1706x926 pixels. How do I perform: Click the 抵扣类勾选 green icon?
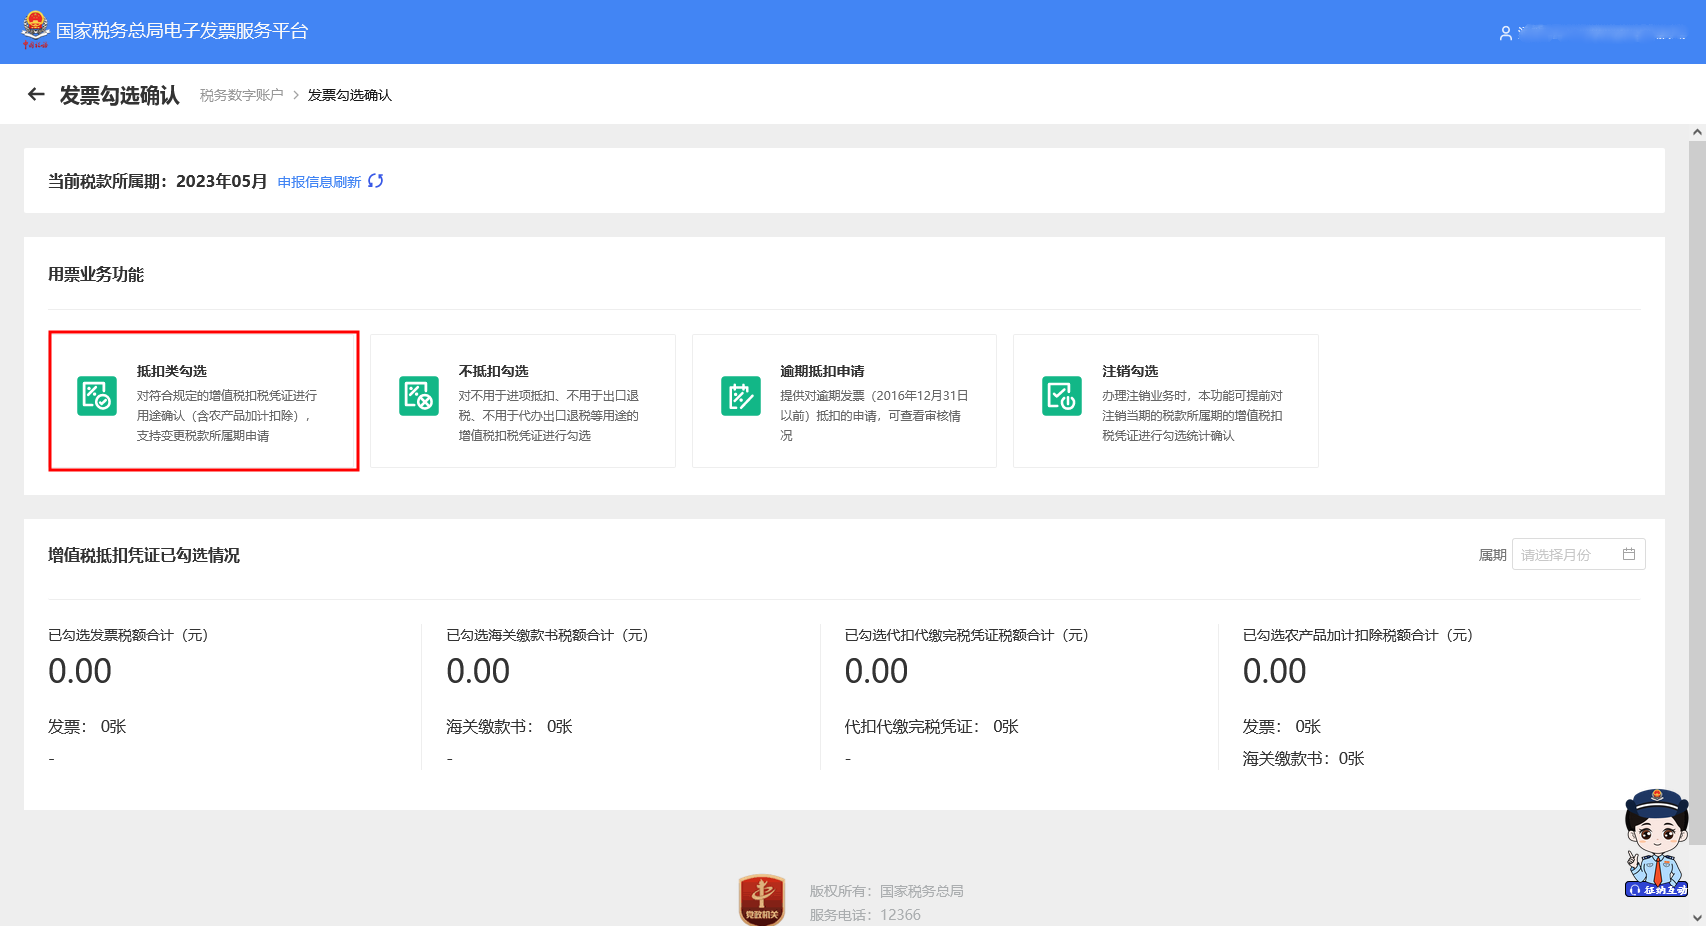[97, 395]
